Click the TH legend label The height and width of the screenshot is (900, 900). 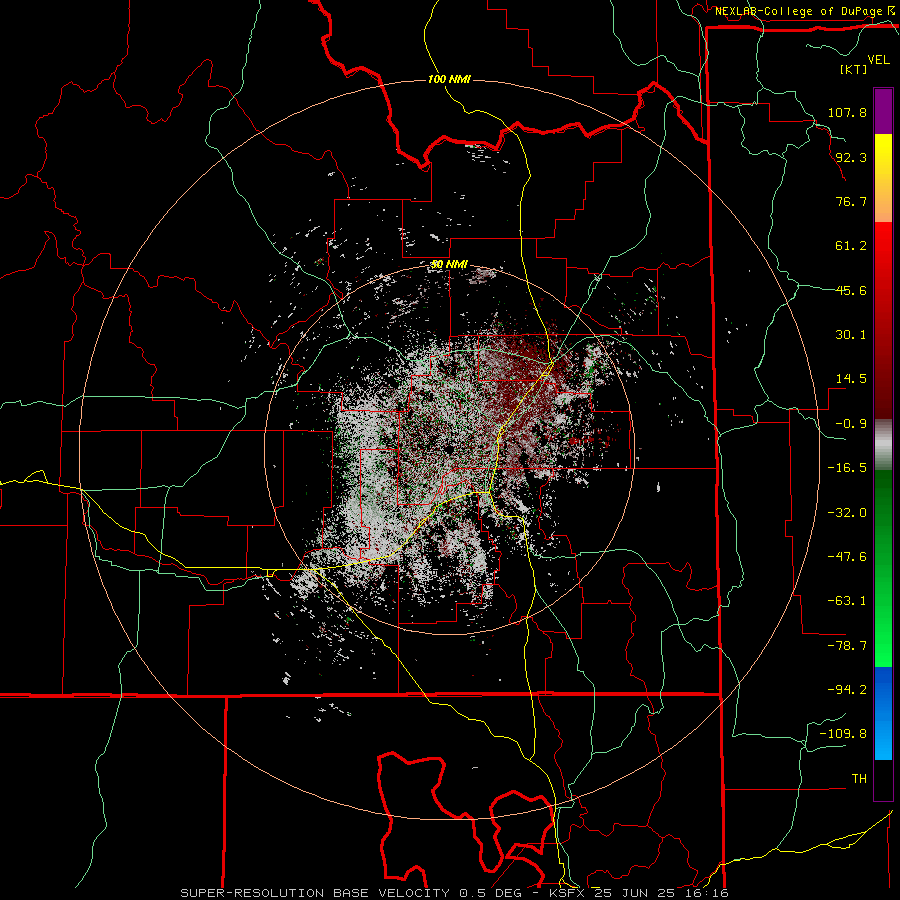point(859,779)
